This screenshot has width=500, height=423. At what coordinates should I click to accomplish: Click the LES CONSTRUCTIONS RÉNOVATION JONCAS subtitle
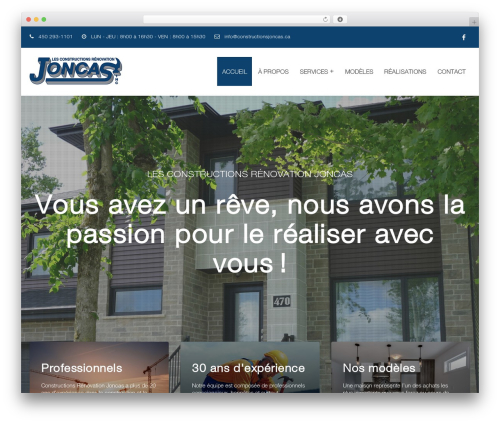pyautogui.click(x=250, y=174)
